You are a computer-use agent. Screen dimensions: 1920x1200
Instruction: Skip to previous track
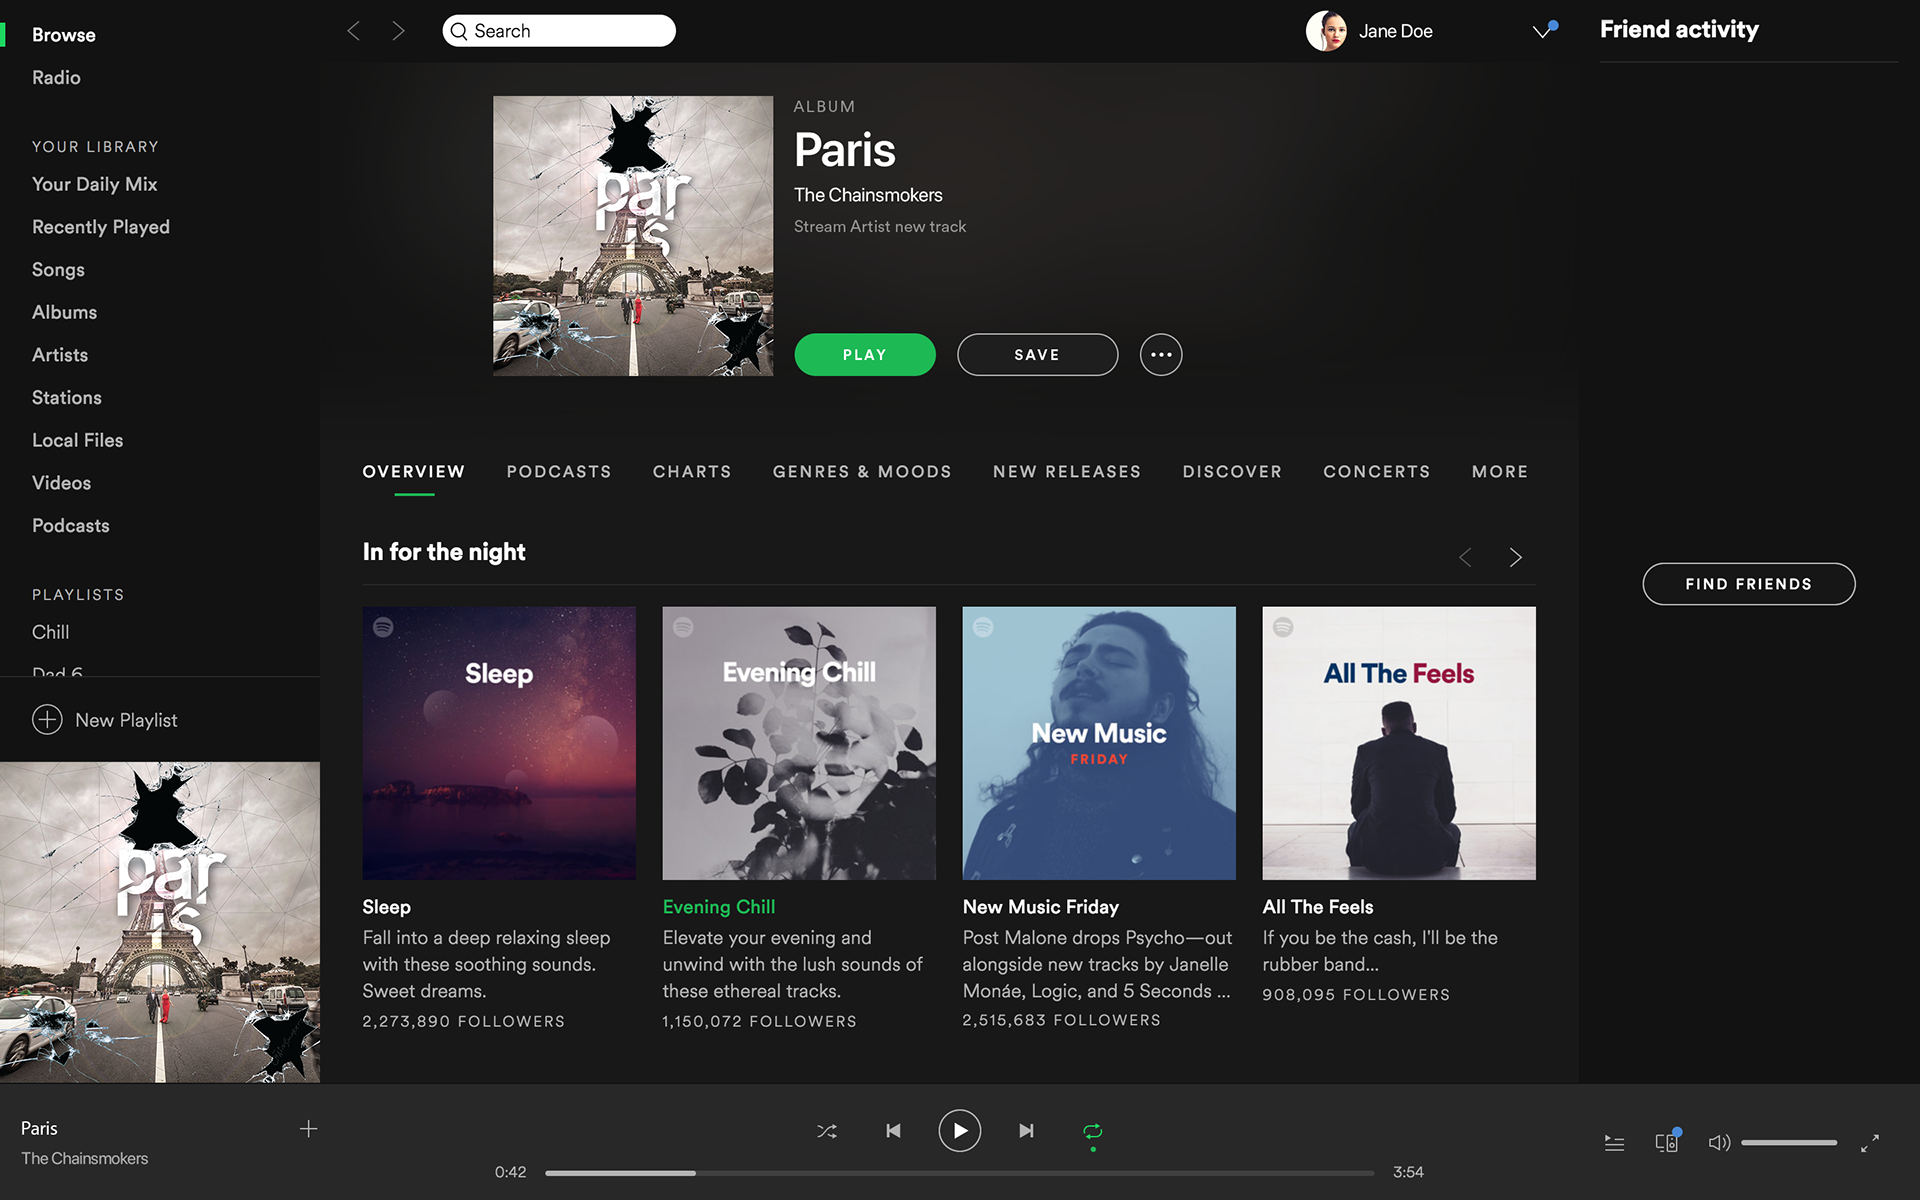point(893,1131)
